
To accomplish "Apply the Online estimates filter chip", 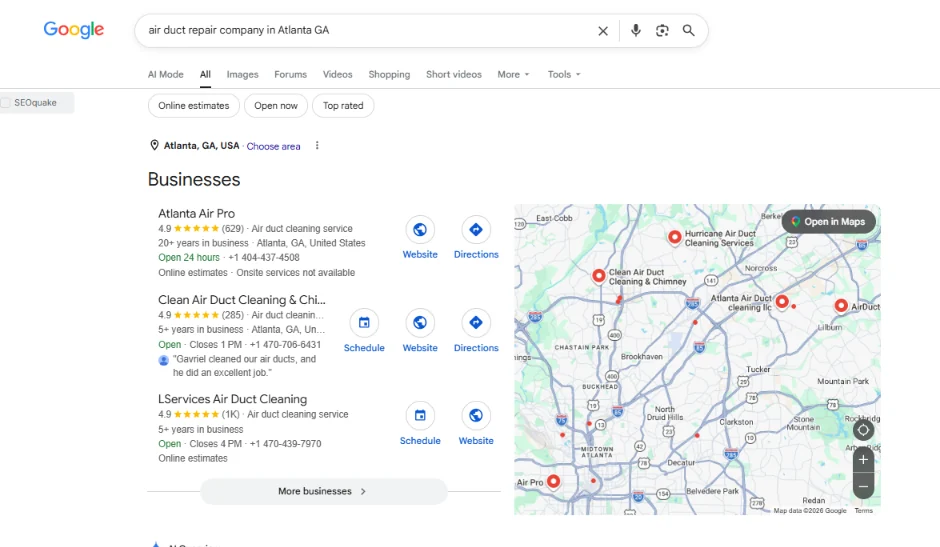I will coord(194,106).
